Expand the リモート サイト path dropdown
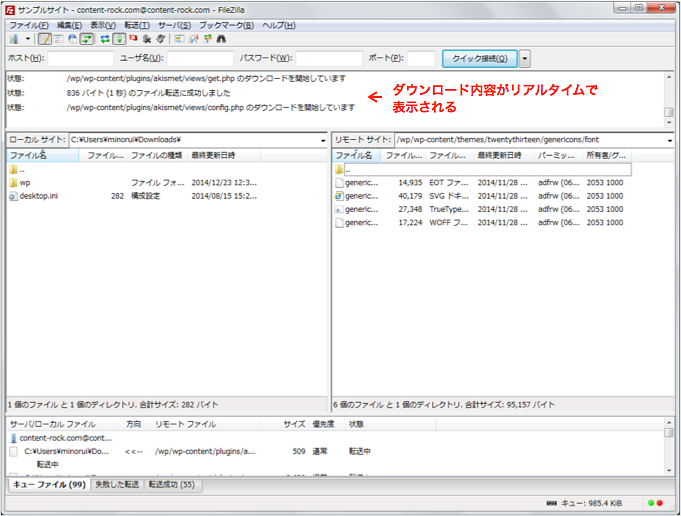 [x=669, y=140]
